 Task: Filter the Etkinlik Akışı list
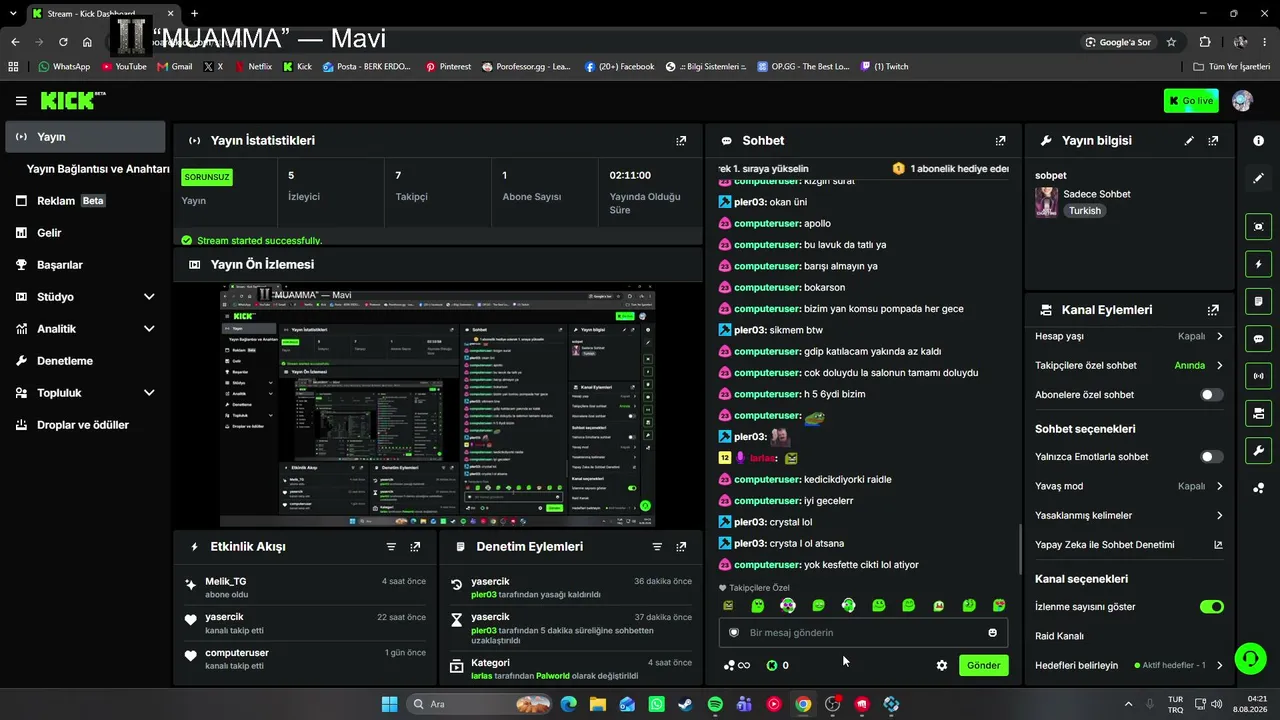[x=391, y=547]
